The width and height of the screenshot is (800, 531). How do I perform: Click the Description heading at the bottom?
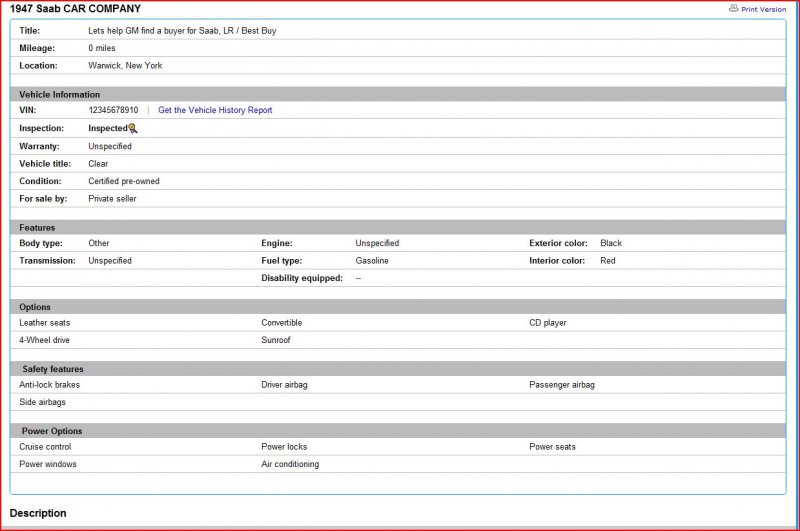click(x=38, y=513)
